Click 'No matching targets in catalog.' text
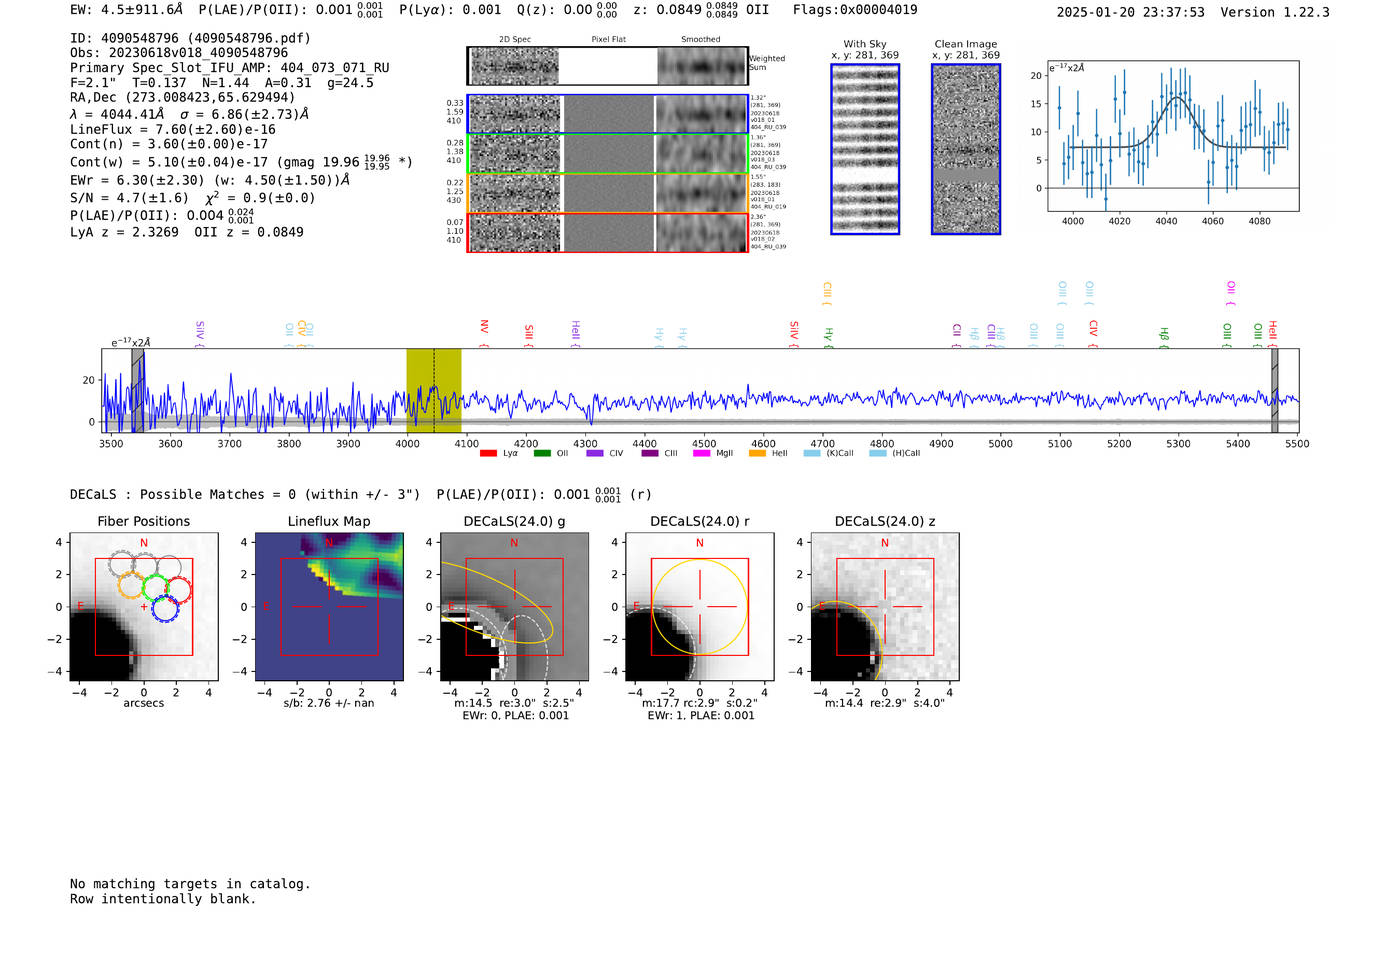This screenshot has height=953, width=1400. click(x=190, y=884)
